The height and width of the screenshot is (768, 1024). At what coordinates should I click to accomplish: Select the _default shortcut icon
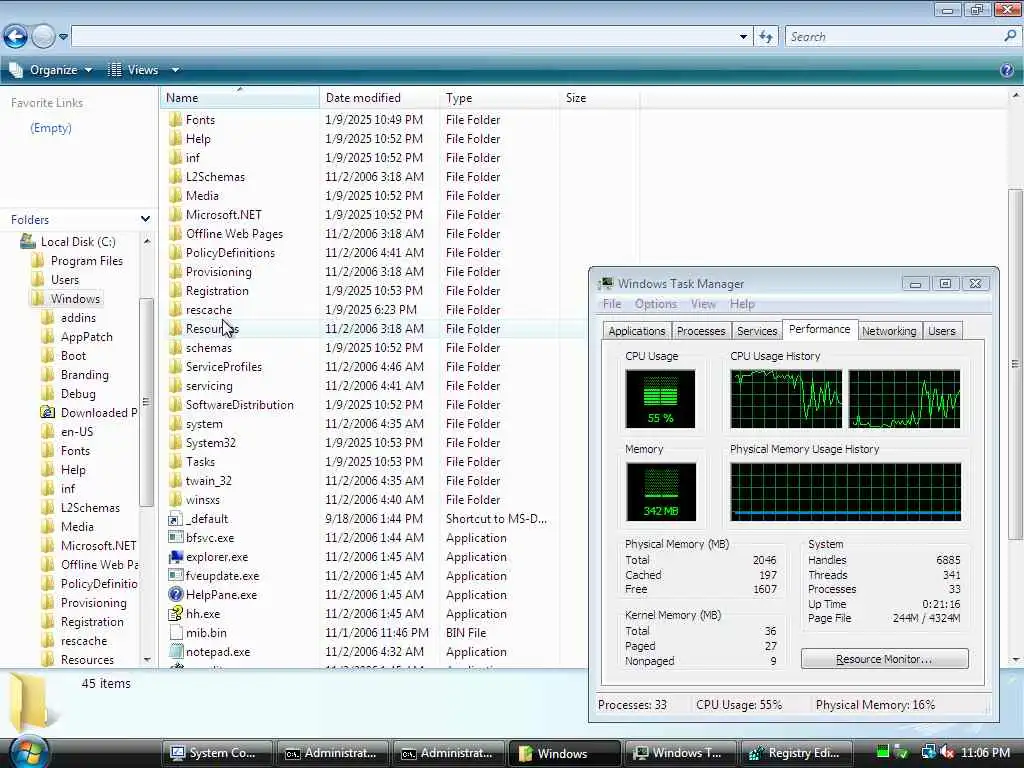(175, 519)
